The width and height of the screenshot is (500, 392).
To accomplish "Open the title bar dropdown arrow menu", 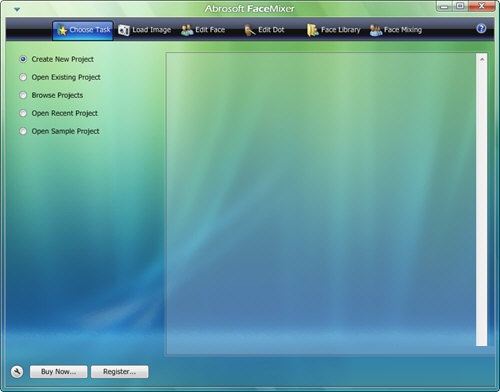I will (17, 9).
